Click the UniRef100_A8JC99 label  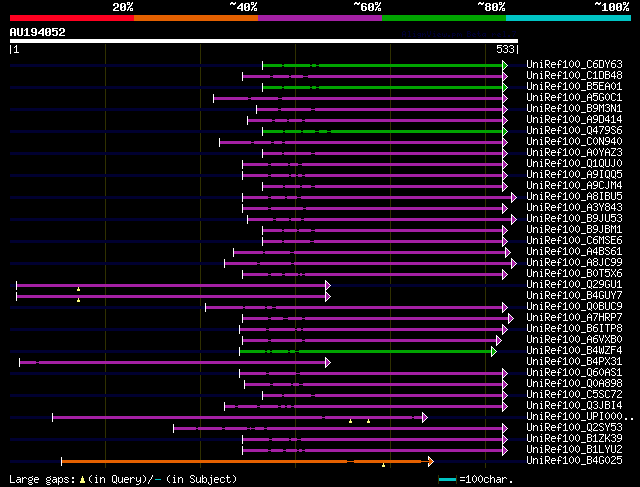click(x=574, y=263)
